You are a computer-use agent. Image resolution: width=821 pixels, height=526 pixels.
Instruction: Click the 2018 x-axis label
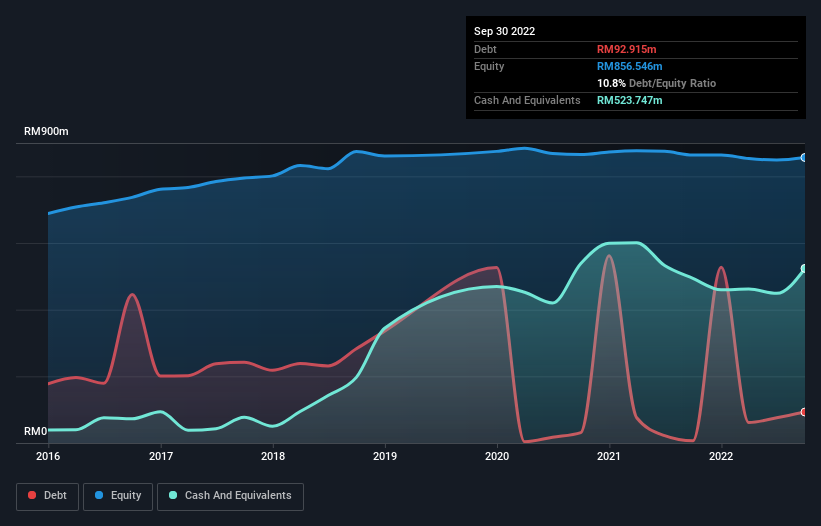273,456
